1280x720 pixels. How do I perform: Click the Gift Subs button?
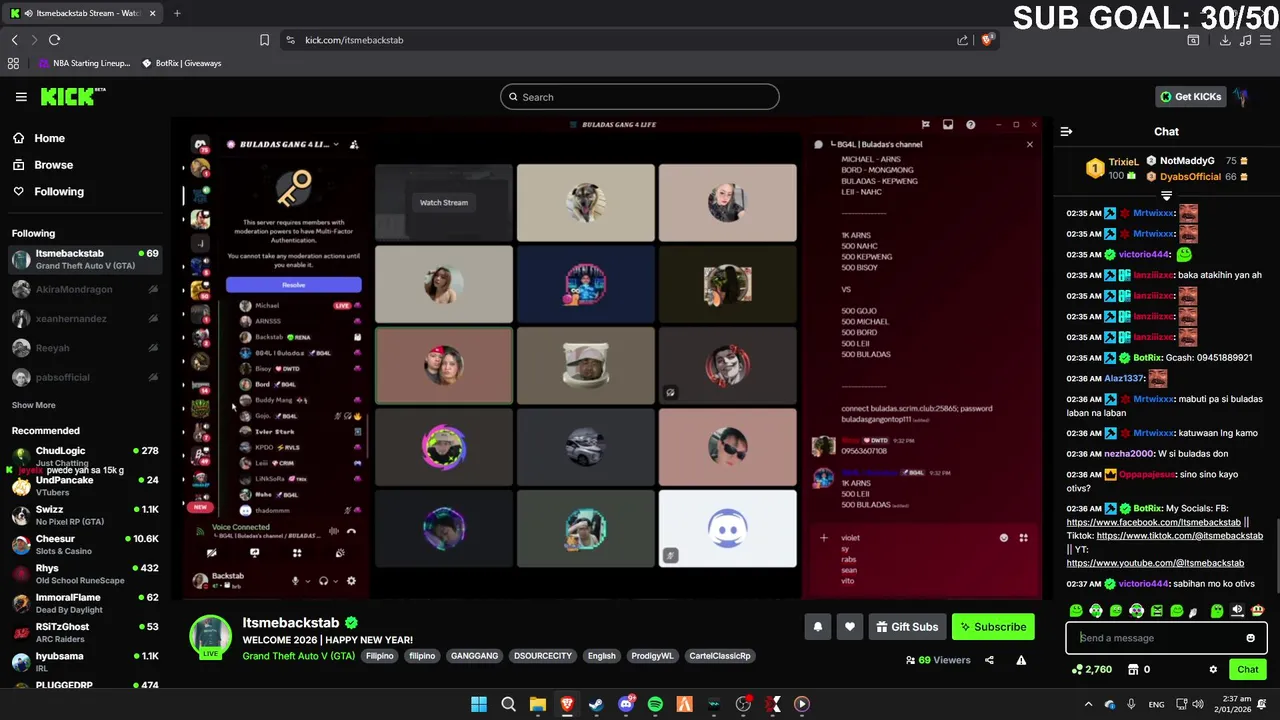coord(907,627)
